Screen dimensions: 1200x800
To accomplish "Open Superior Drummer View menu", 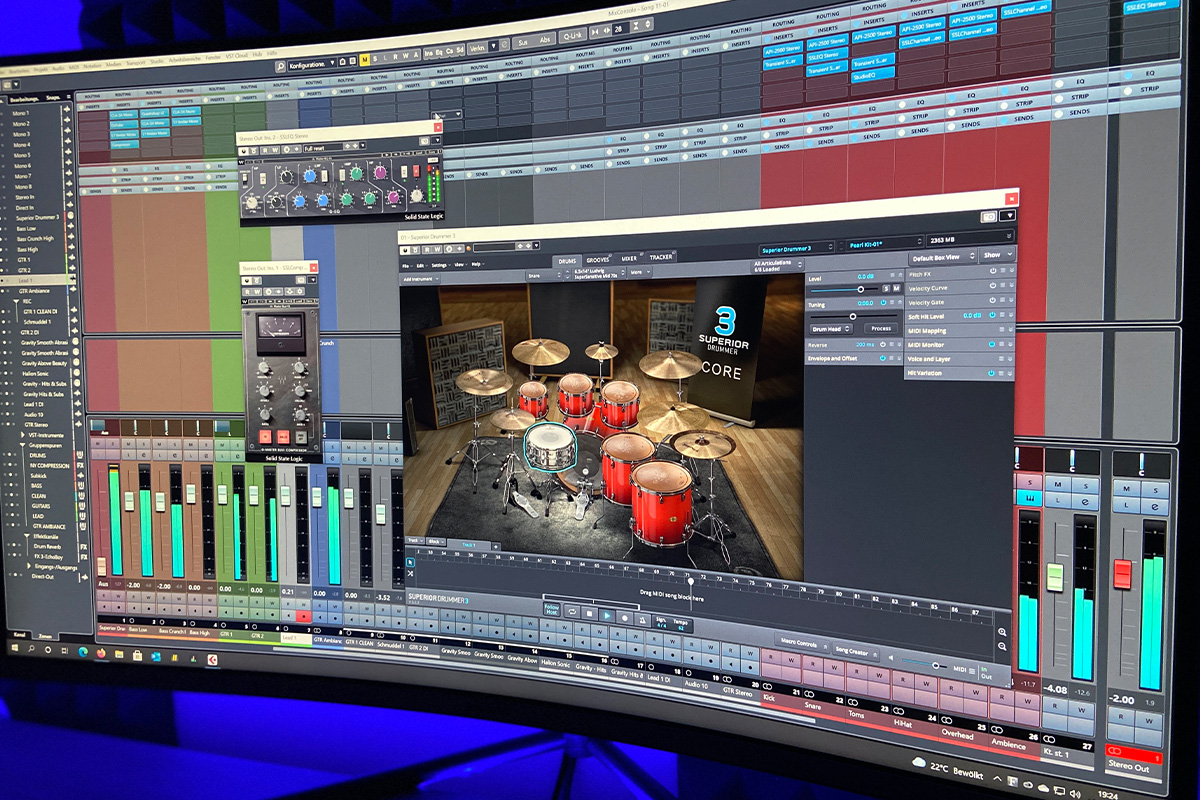I will pyautogui.click(x=459, y=265).
